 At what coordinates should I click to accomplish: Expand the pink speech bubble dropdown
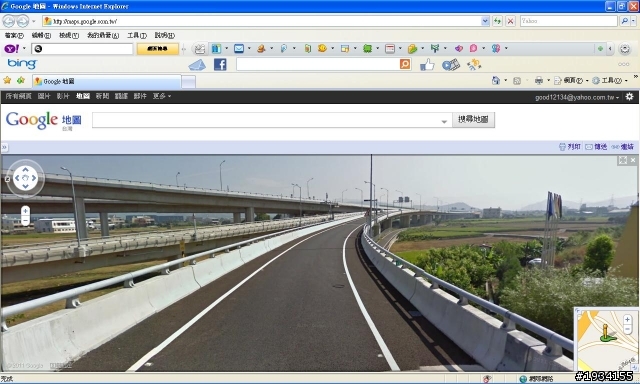tap(484, 49)
